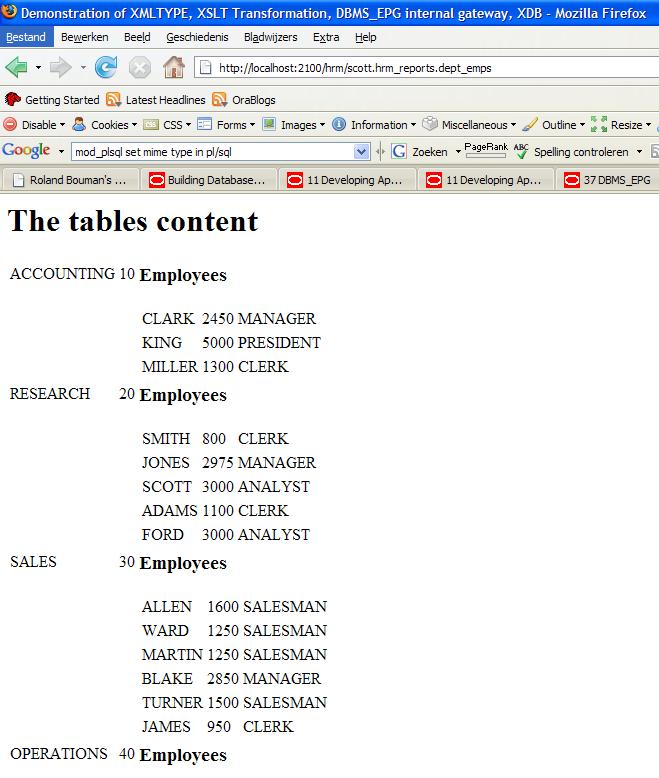This screenshot has height=778, width=659.
Task: Go back with the green arrow
Action: pyautogui.click(x=16, y=67)
